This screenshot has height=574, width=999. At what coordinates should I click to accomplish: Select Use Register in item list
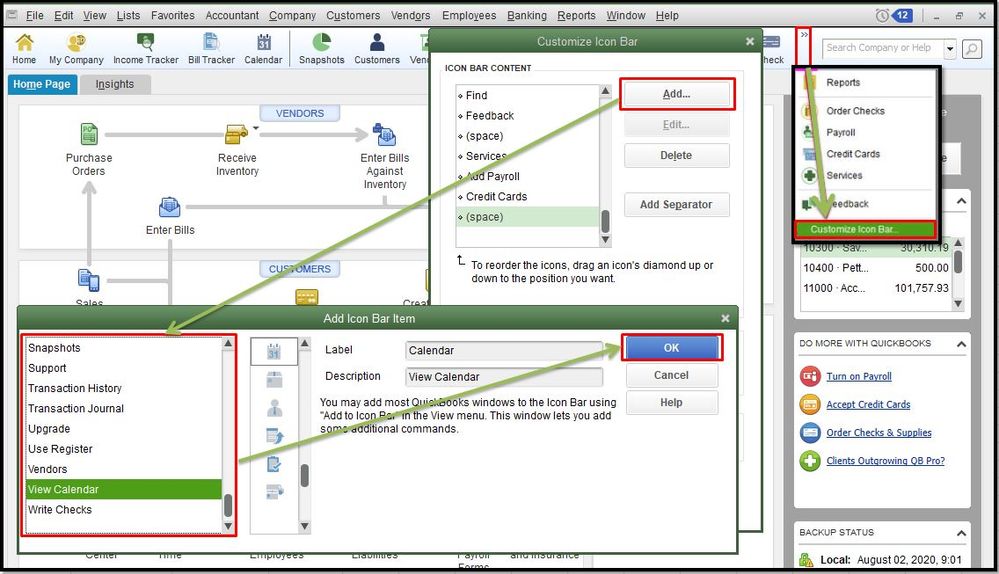pyautogui.click(x=124, y=449)
